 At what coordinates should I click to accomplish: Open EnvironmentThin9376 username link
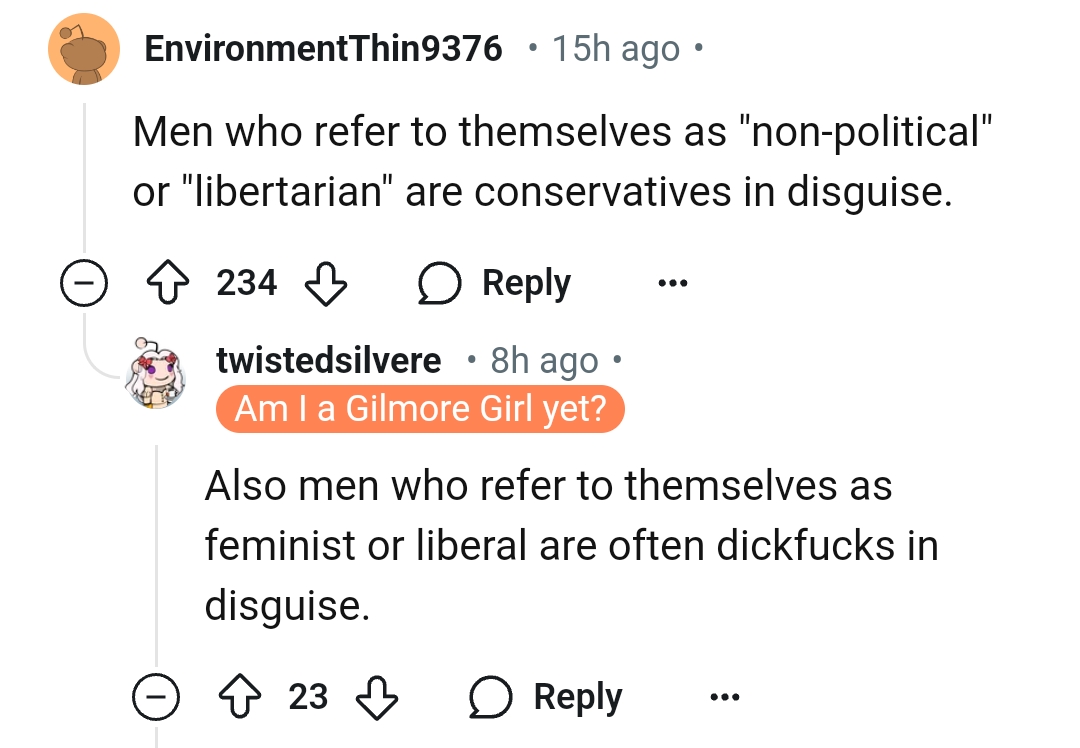click(324, 48)
